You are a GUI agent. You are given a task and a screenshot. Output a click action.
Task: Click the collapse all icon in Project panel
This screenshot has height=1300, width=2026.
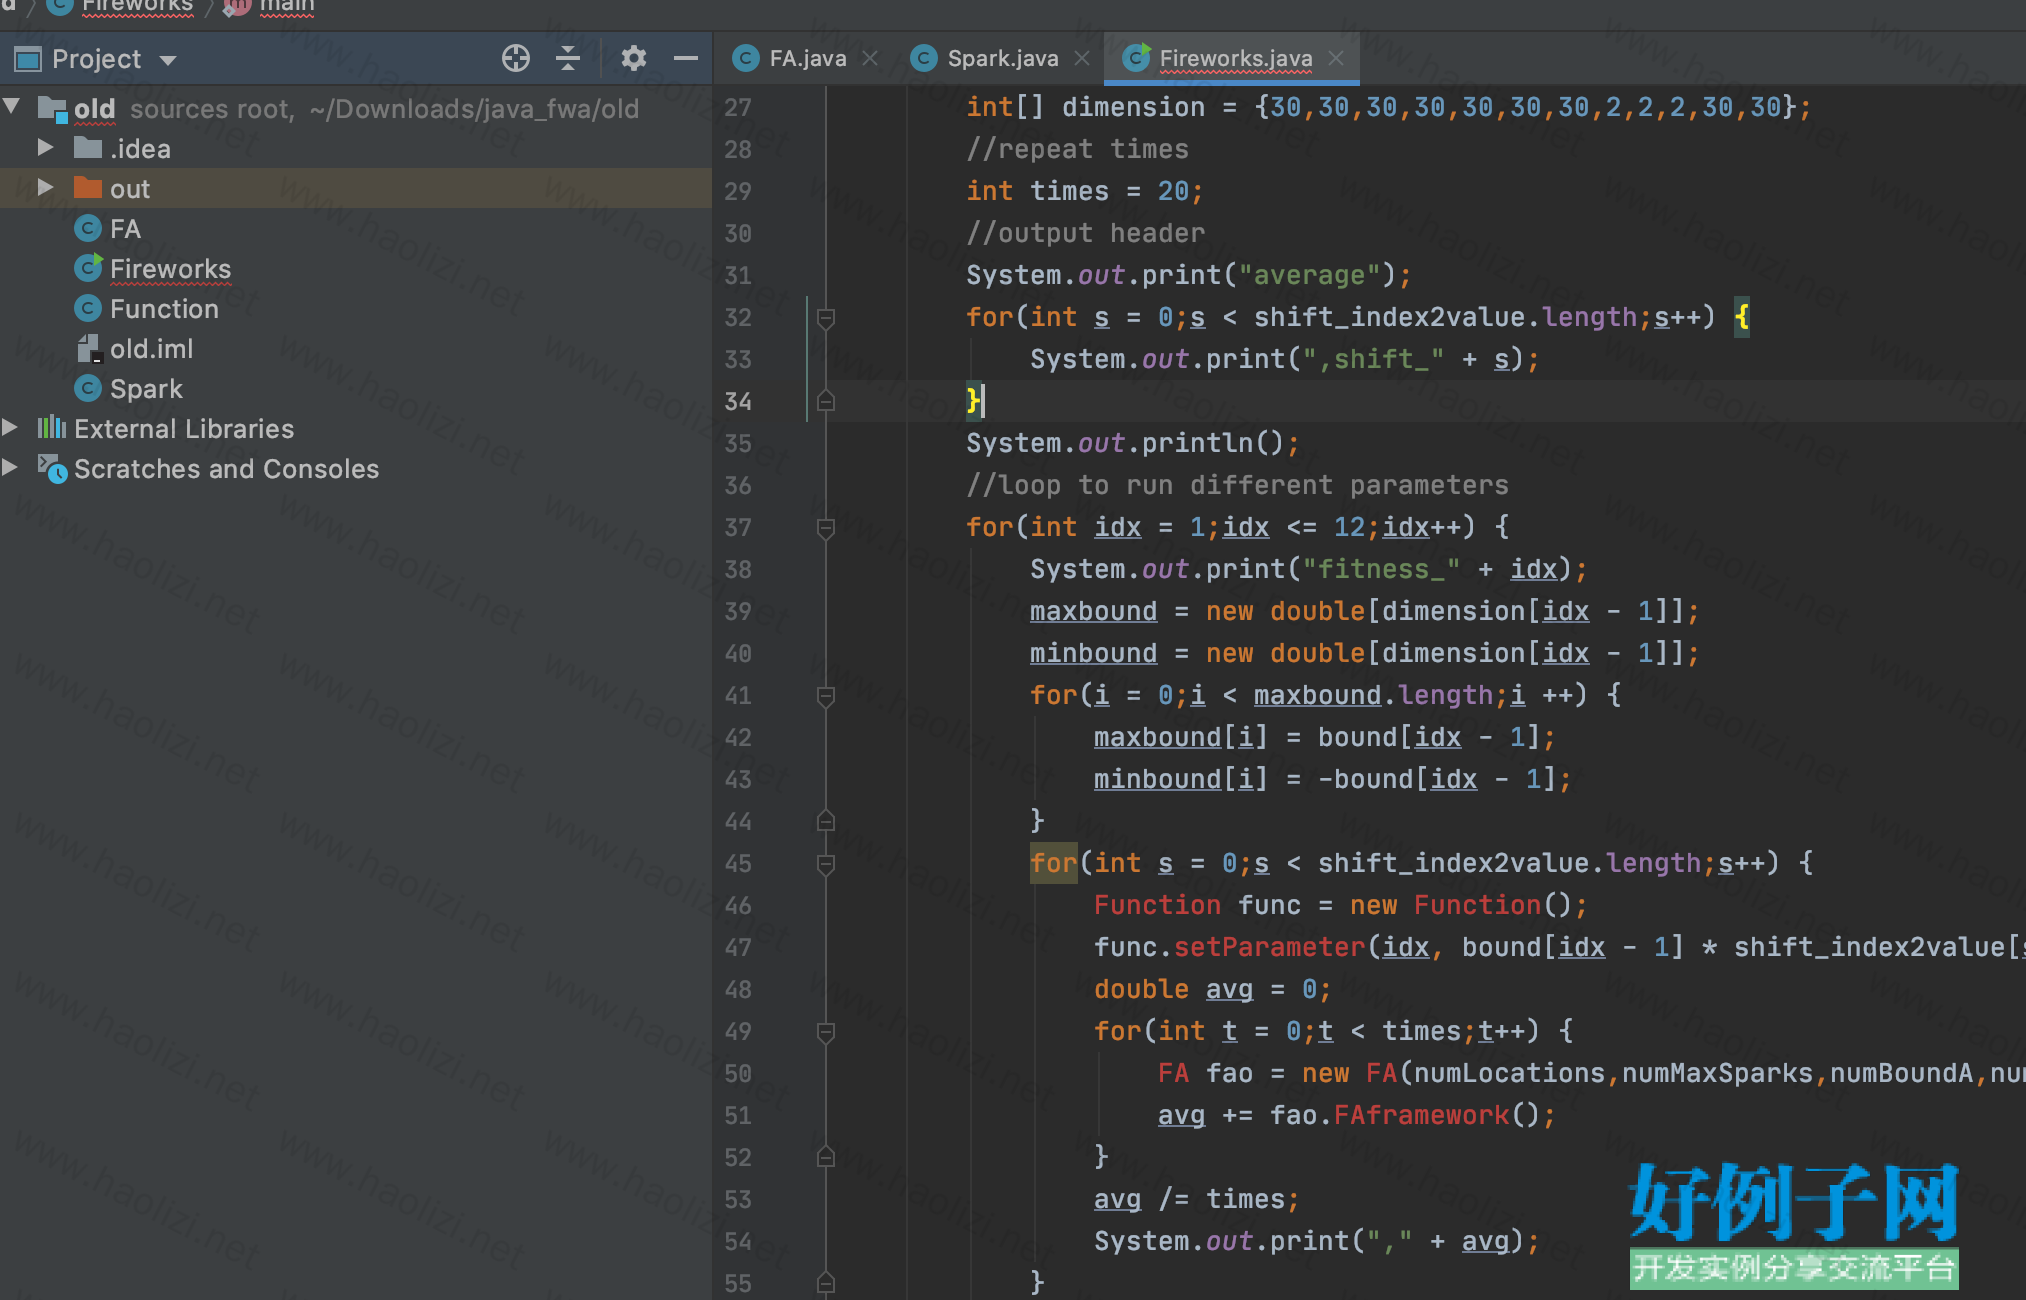[568, 59]
